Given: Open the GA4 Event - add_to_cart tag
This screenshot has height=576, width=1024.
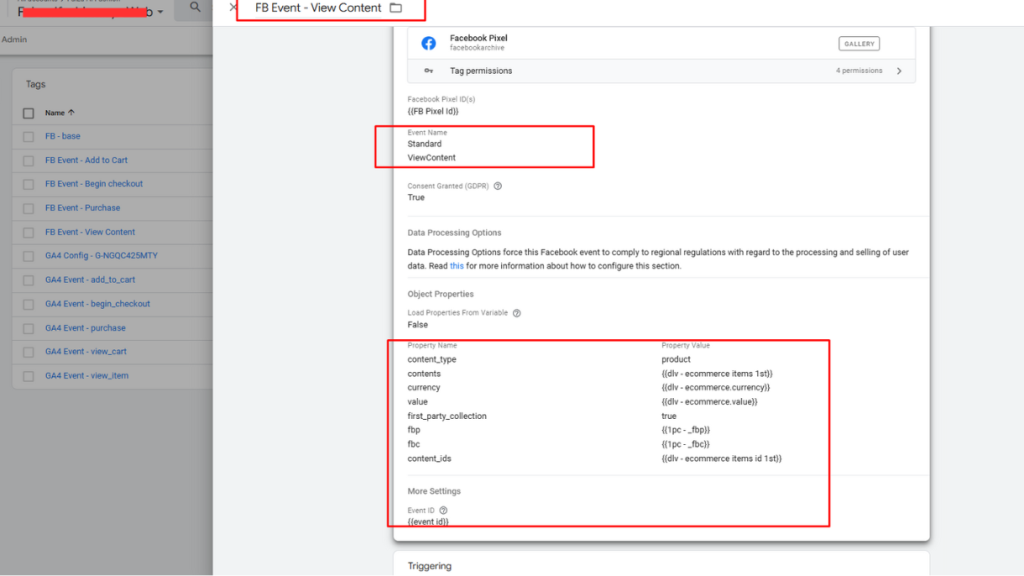Looking at the screenshot, I should 90,280.
